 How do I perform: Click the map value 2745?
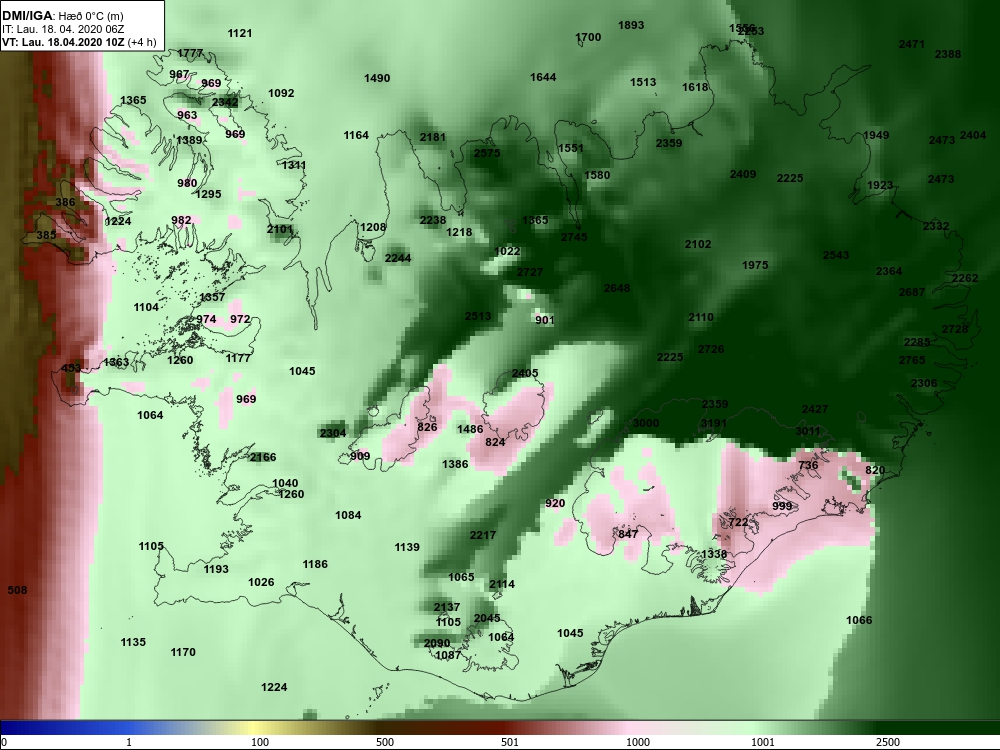[574, 237]
